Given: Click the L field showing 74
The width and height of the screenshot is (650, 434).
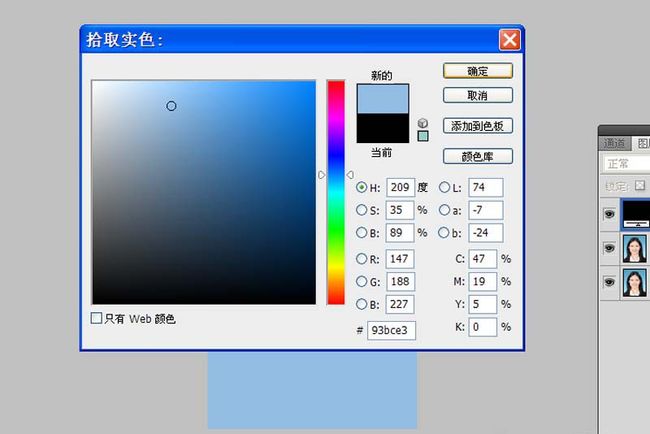Looking at the screenshot, I should pos(486,187).
